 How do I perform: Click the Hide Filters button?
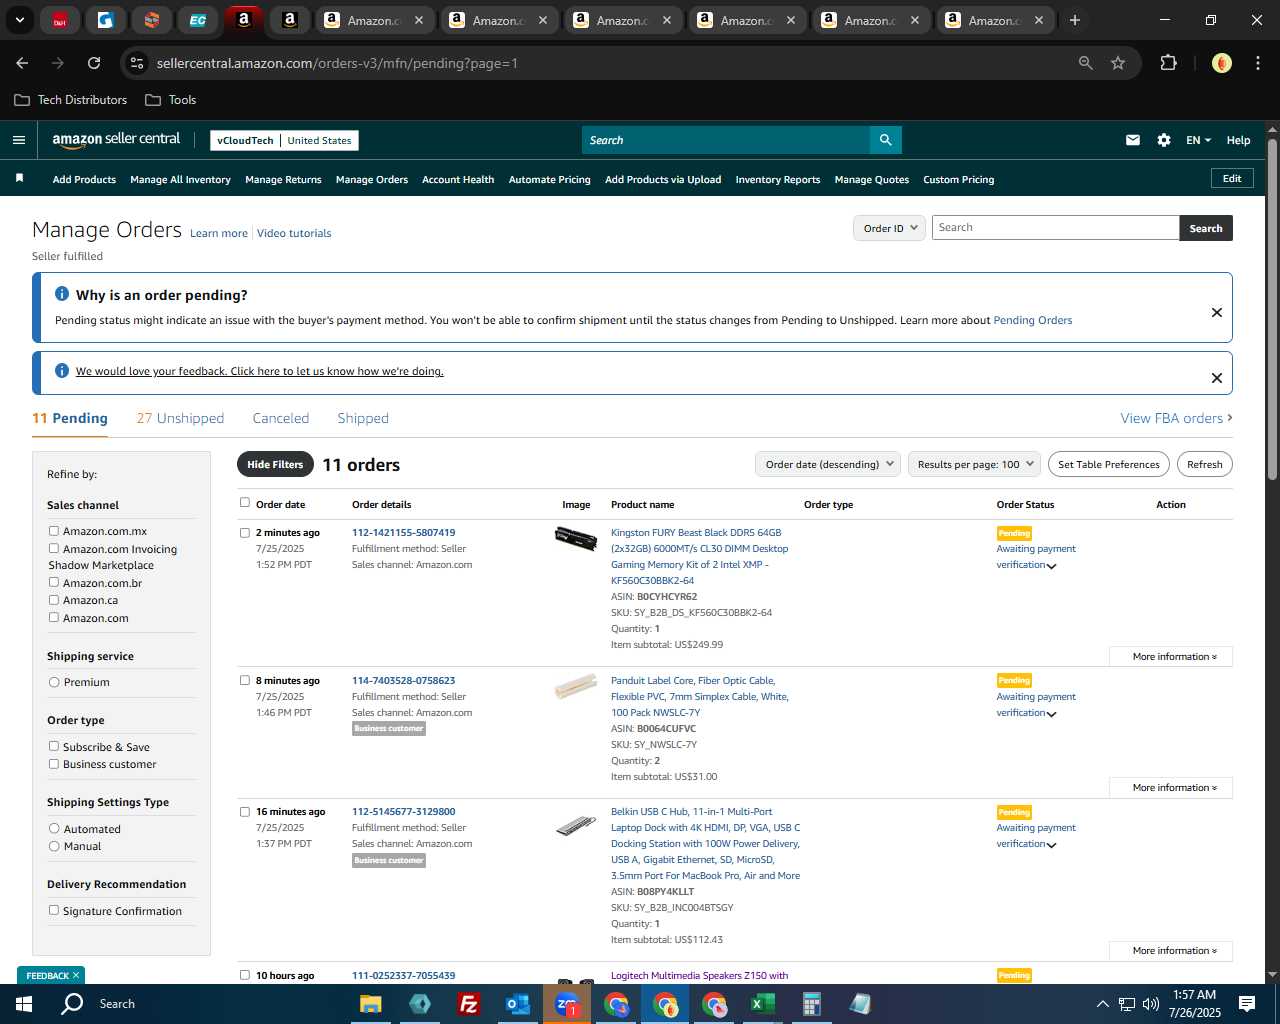click(x=275, y=464)
